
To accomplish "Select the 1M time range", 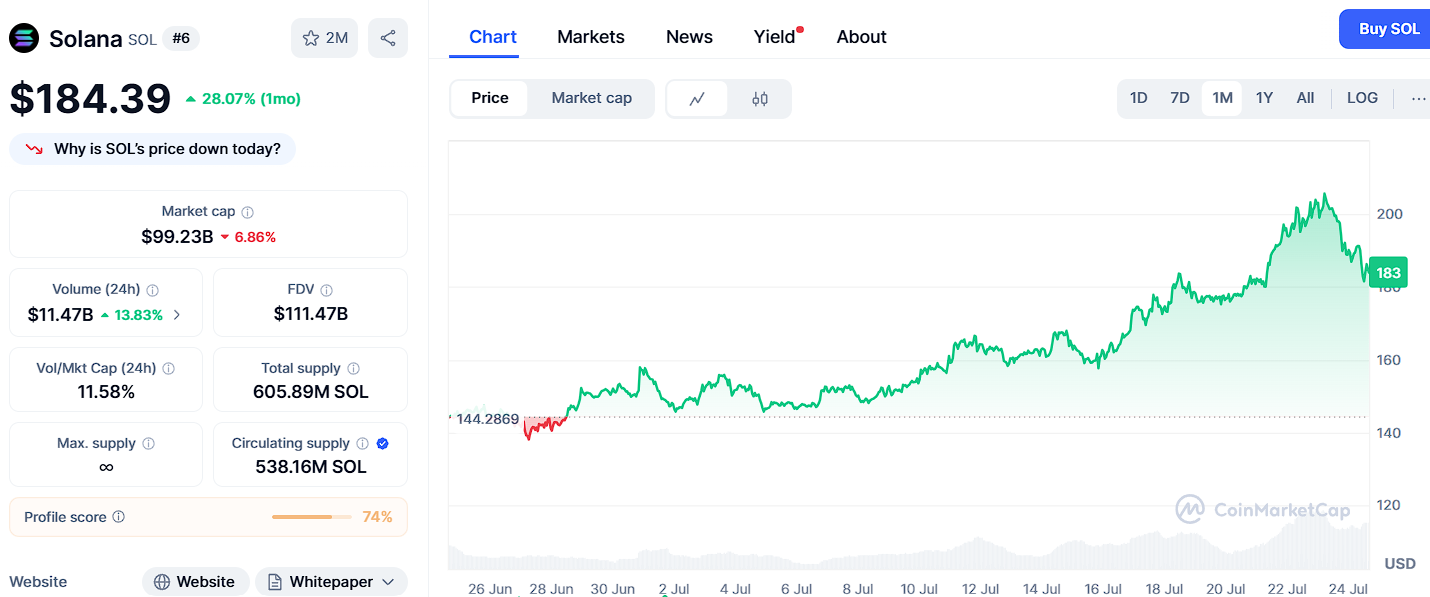I will (x=1222, y=98).
